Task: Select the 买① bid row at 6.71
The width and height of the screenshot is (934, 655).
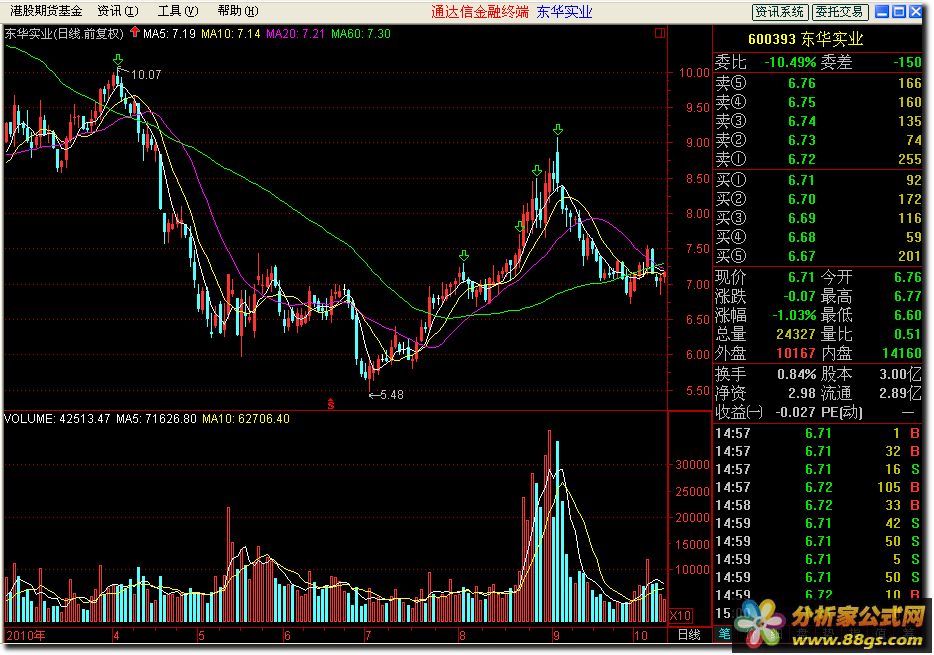Action: (818, 180)
